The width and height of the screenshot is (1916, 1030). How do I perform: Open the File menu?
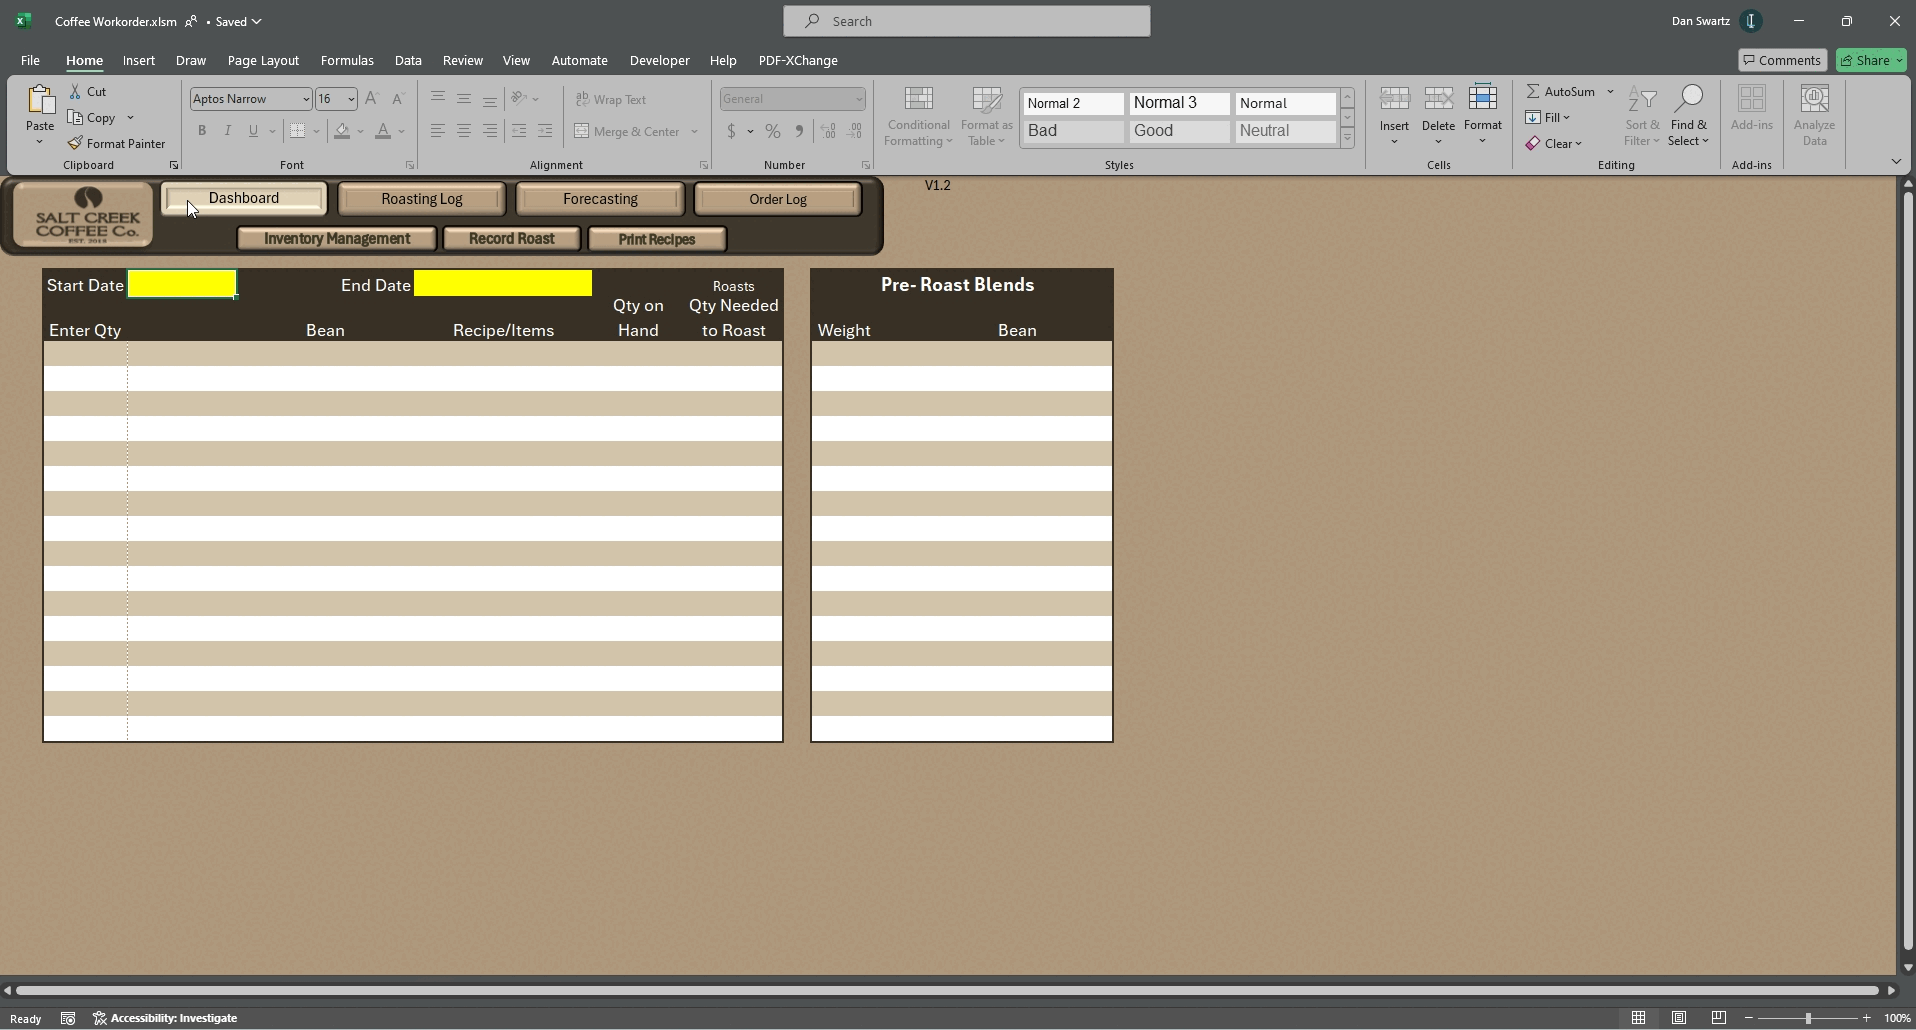[30, 60]
